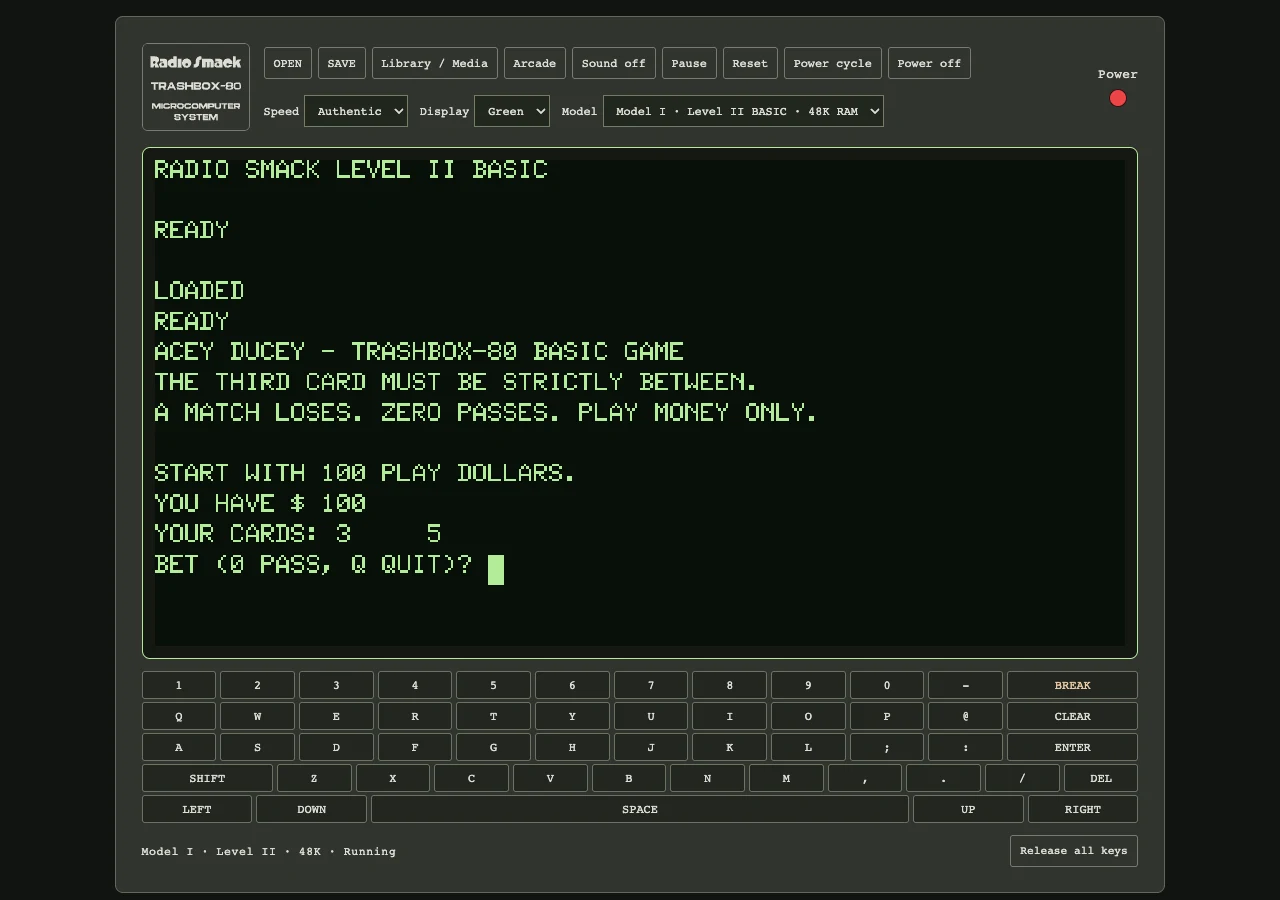Screen dimensions: 1280x900
Task: Open the Display color dropdown set to Green
Action: pos(512,111)
